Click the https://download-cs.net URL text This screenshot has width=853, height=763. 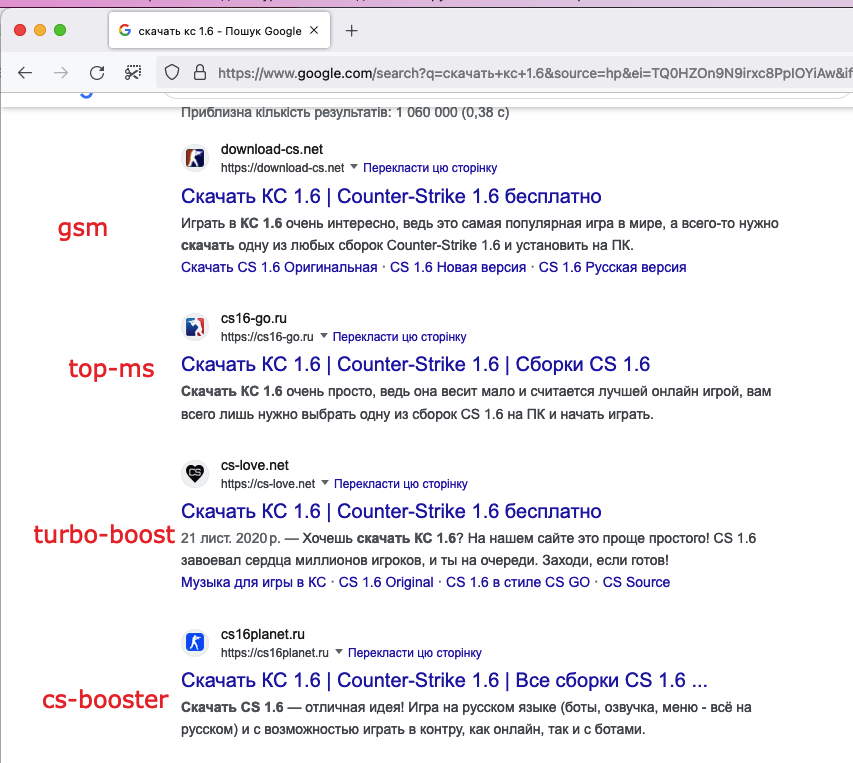click(x=282, y=168)
